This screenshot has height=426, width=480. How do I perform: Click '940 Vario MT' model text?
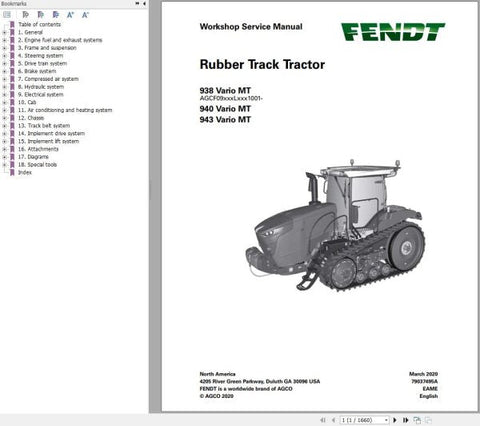click(225, 109)
